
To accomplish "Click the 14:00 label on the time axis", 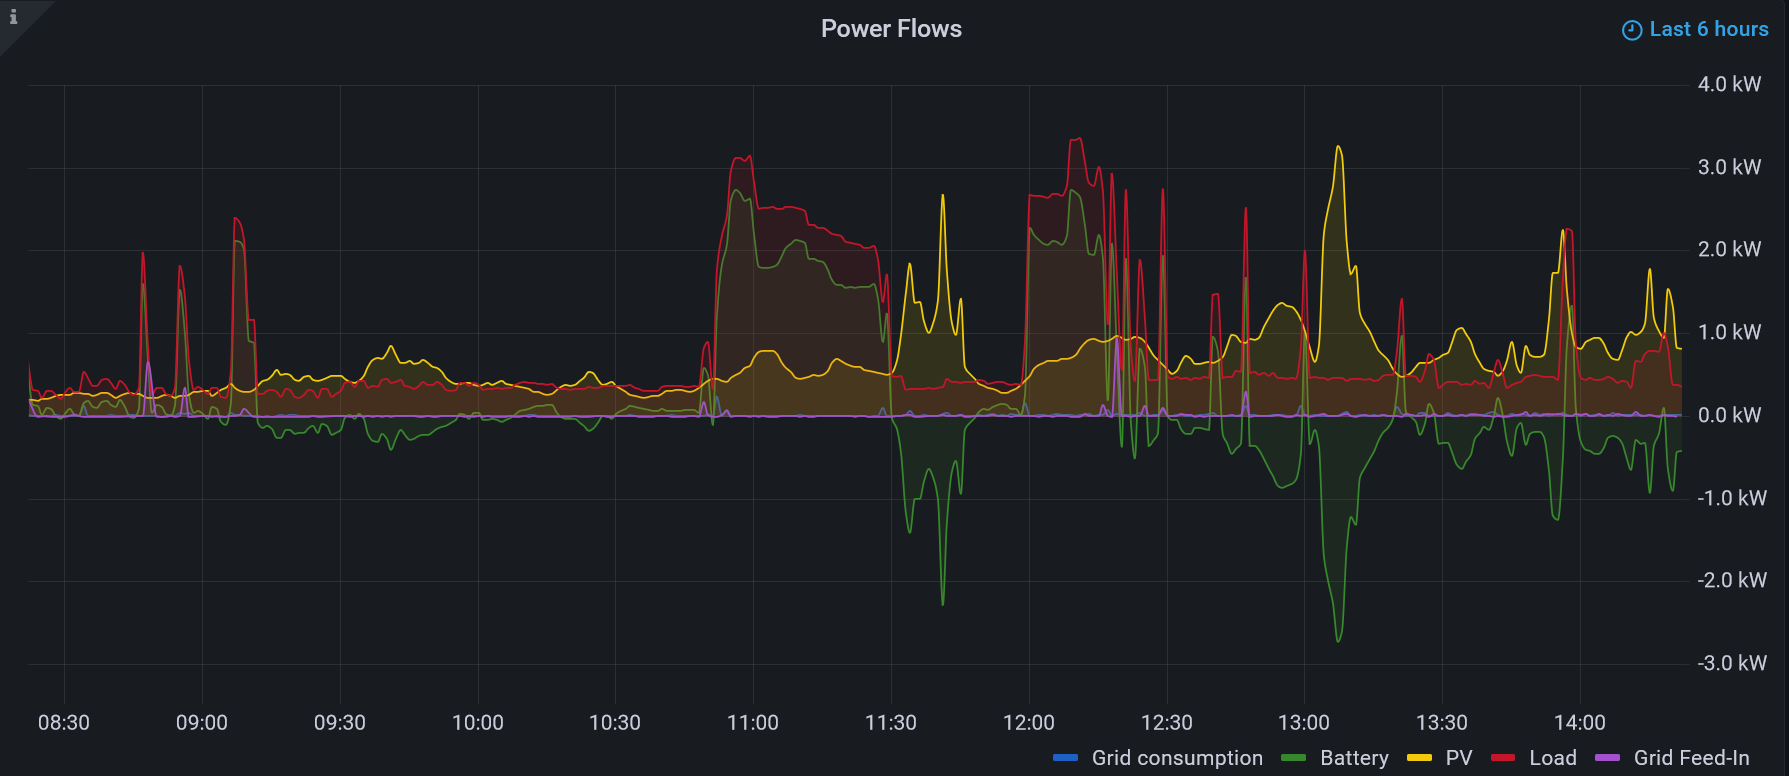I will pyautogui.click(x=1579, y=723).
